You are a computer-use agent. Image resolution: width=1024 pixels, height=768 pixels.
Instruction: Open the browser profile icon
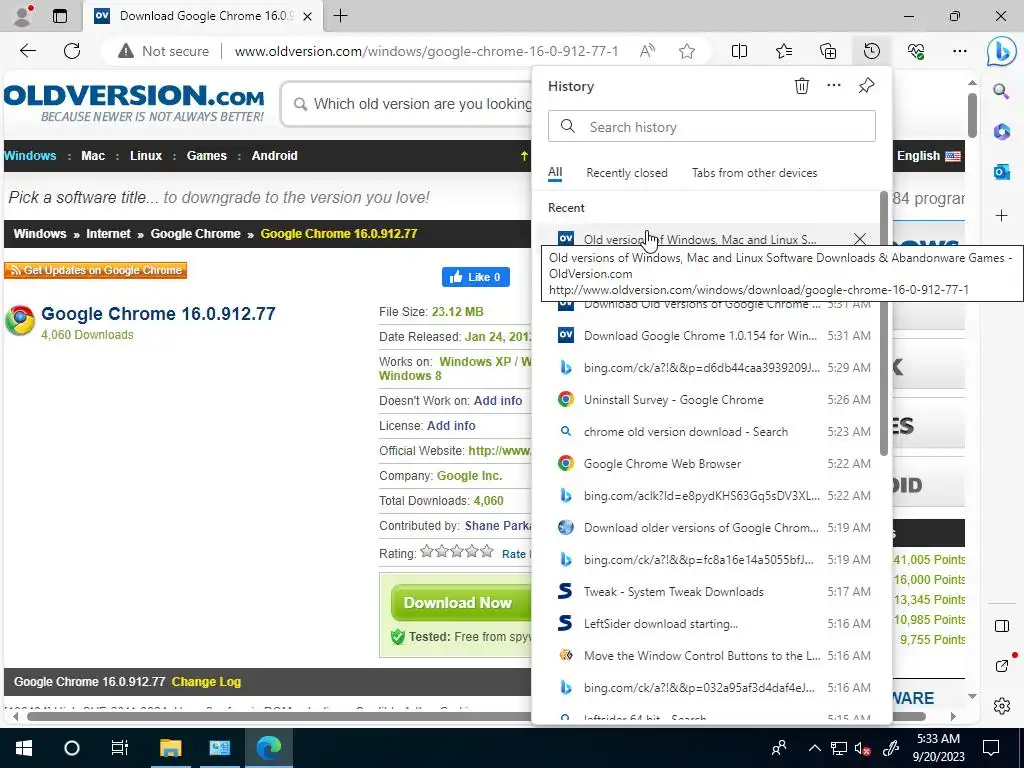(x=23, y=16)
